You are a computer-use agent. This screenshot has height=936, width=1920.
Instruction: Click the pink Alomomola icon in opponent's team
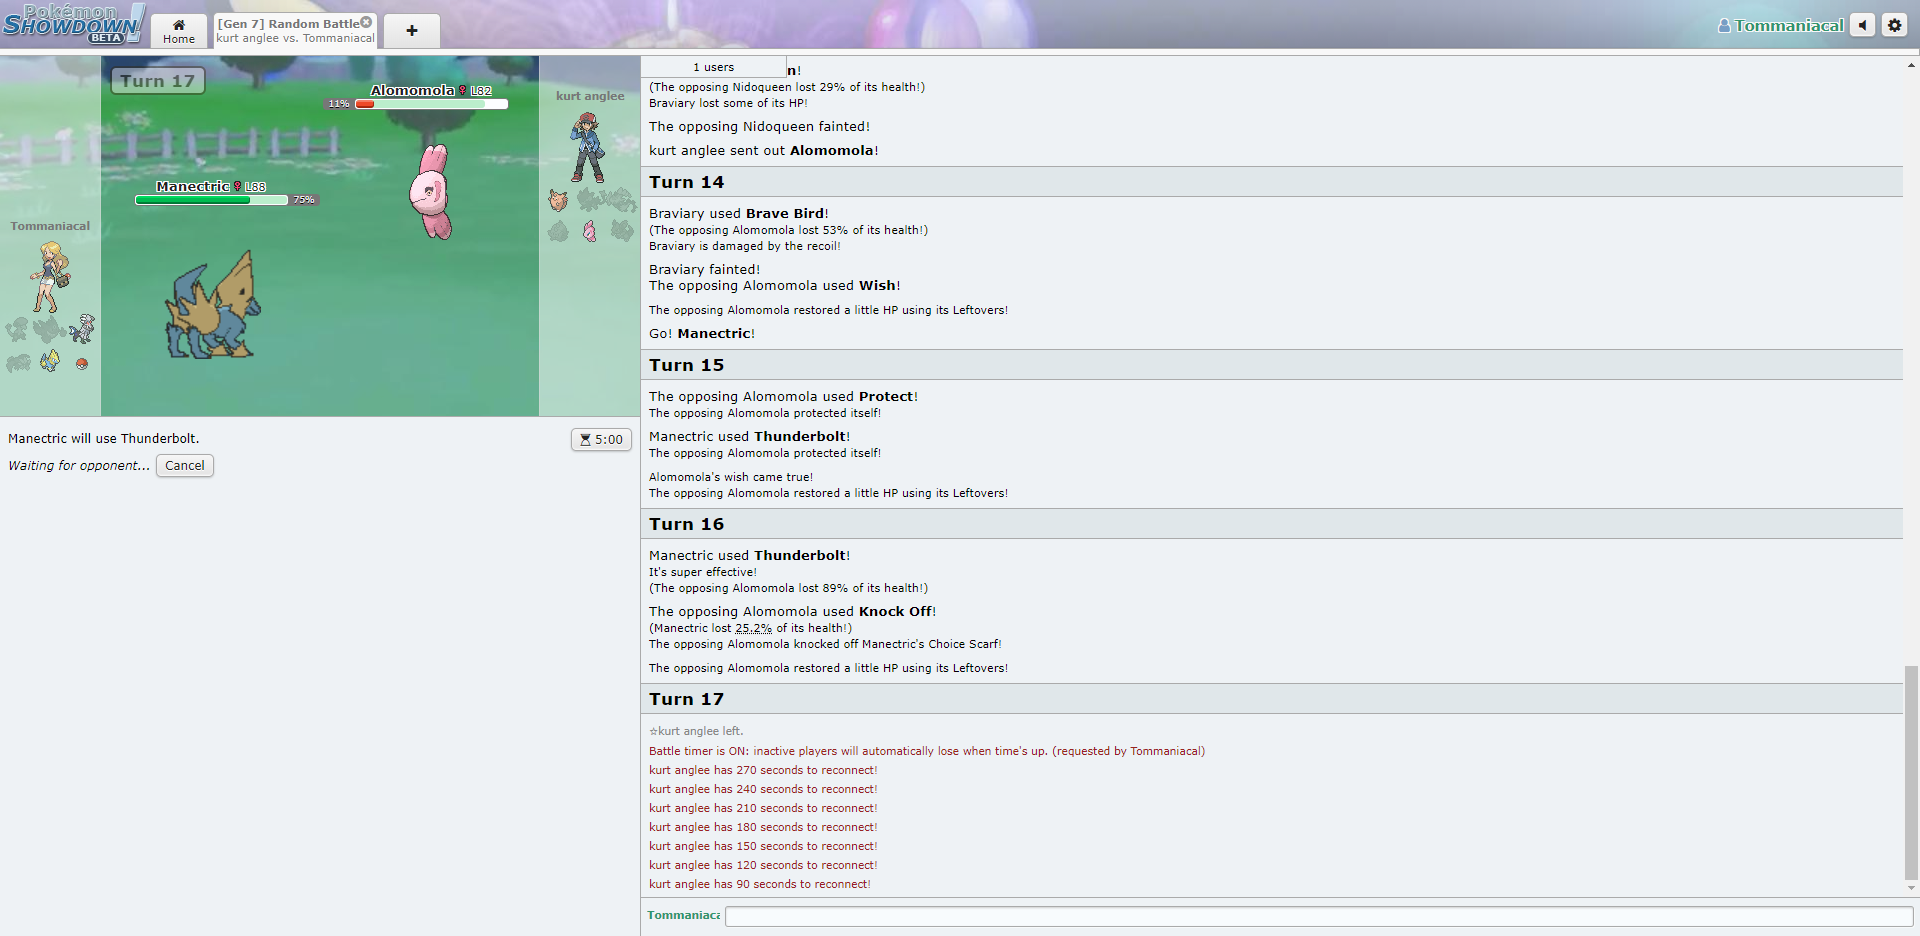590,232
